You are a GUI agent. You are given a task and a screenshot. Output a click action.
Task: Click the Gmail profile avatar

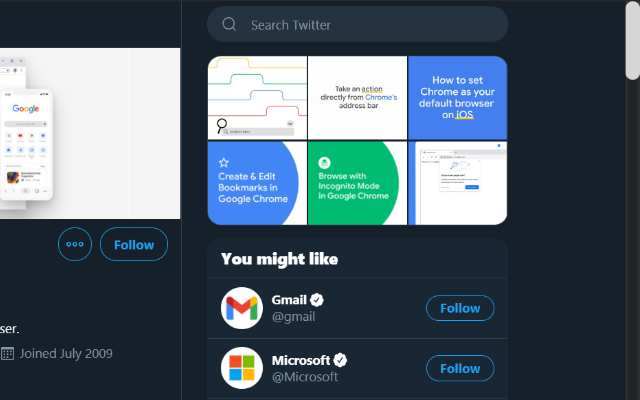[242, 308]
